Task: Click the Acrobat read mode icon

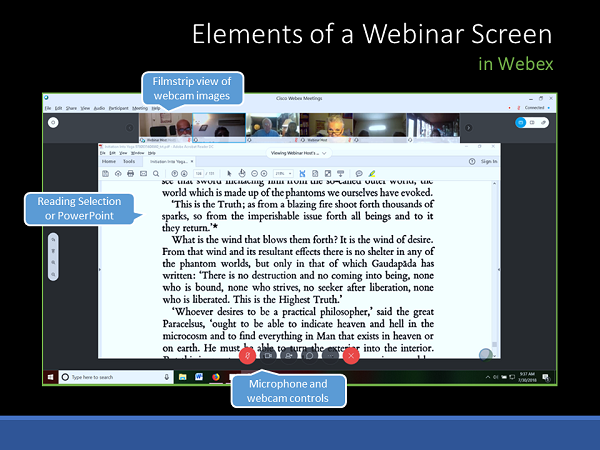Action: 340,174
